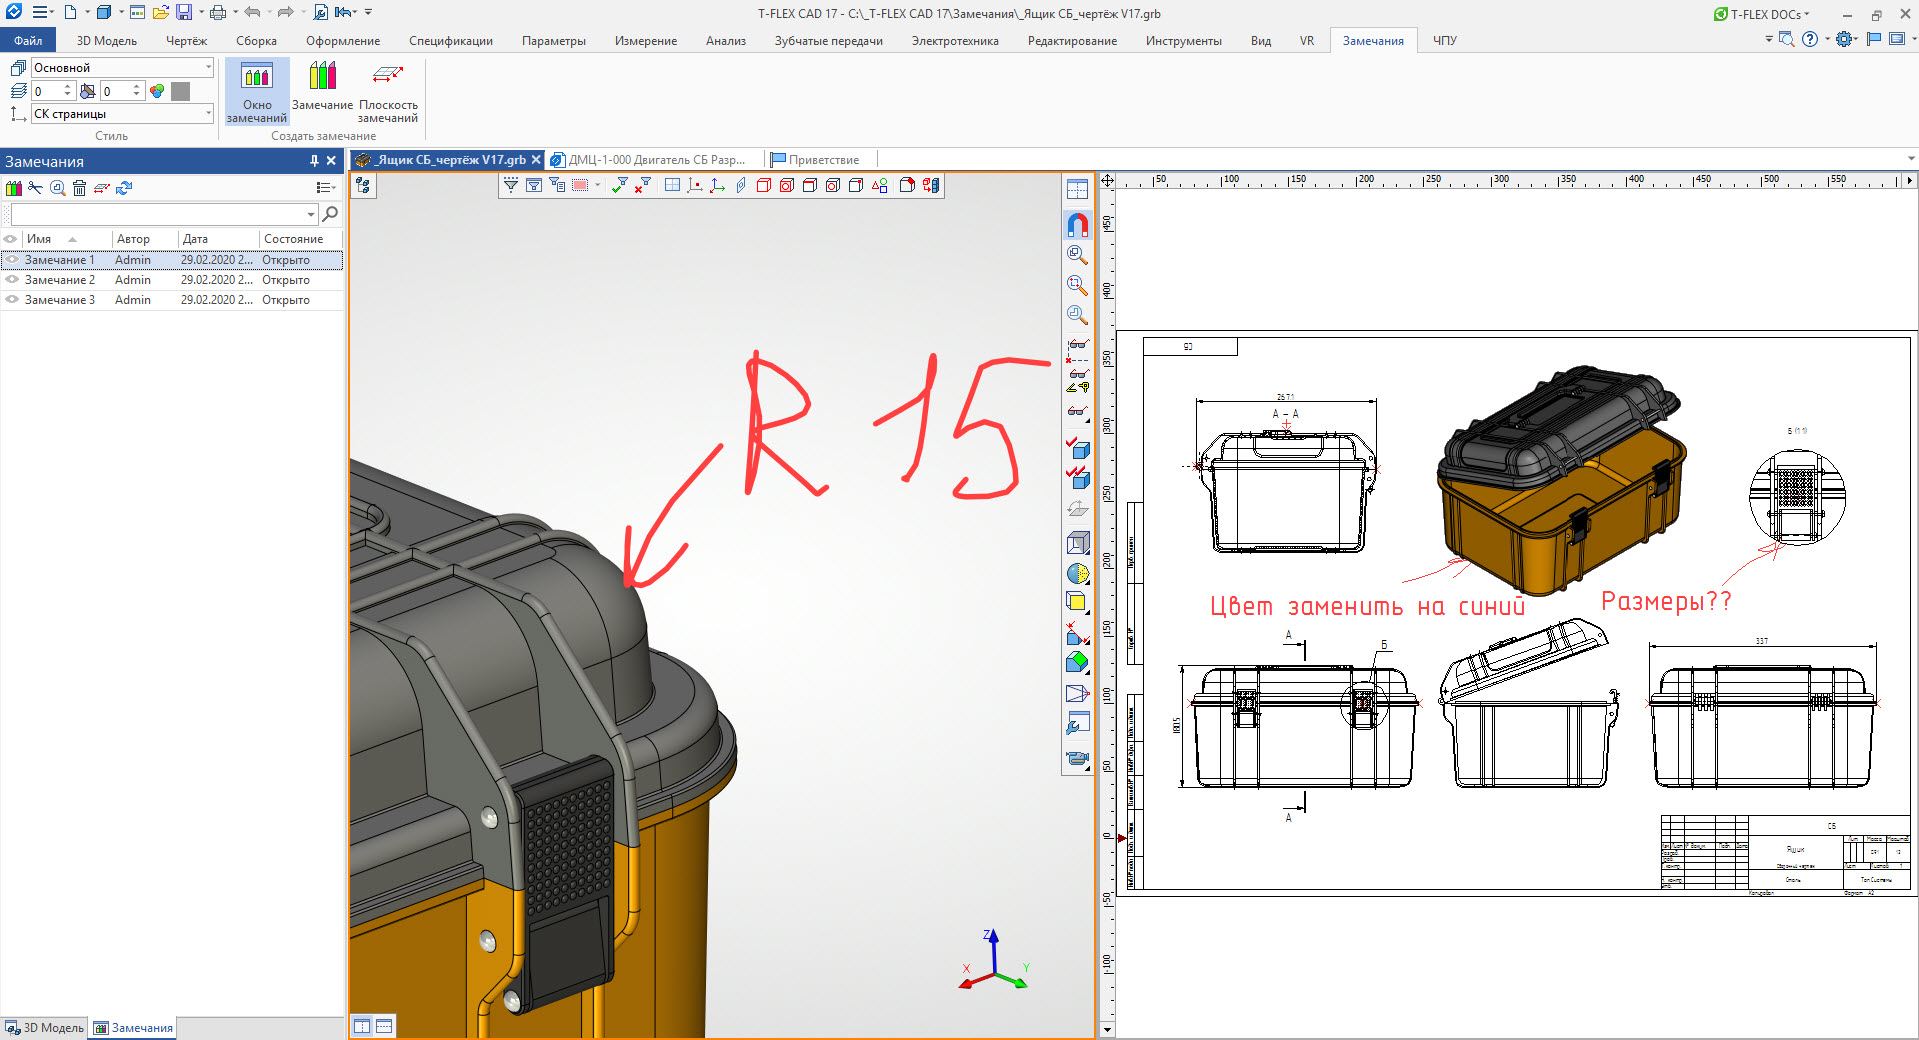Screen dimensions: 1919x1040
Task: Click the red cross clear filter icon
Action: click(642, 185)
